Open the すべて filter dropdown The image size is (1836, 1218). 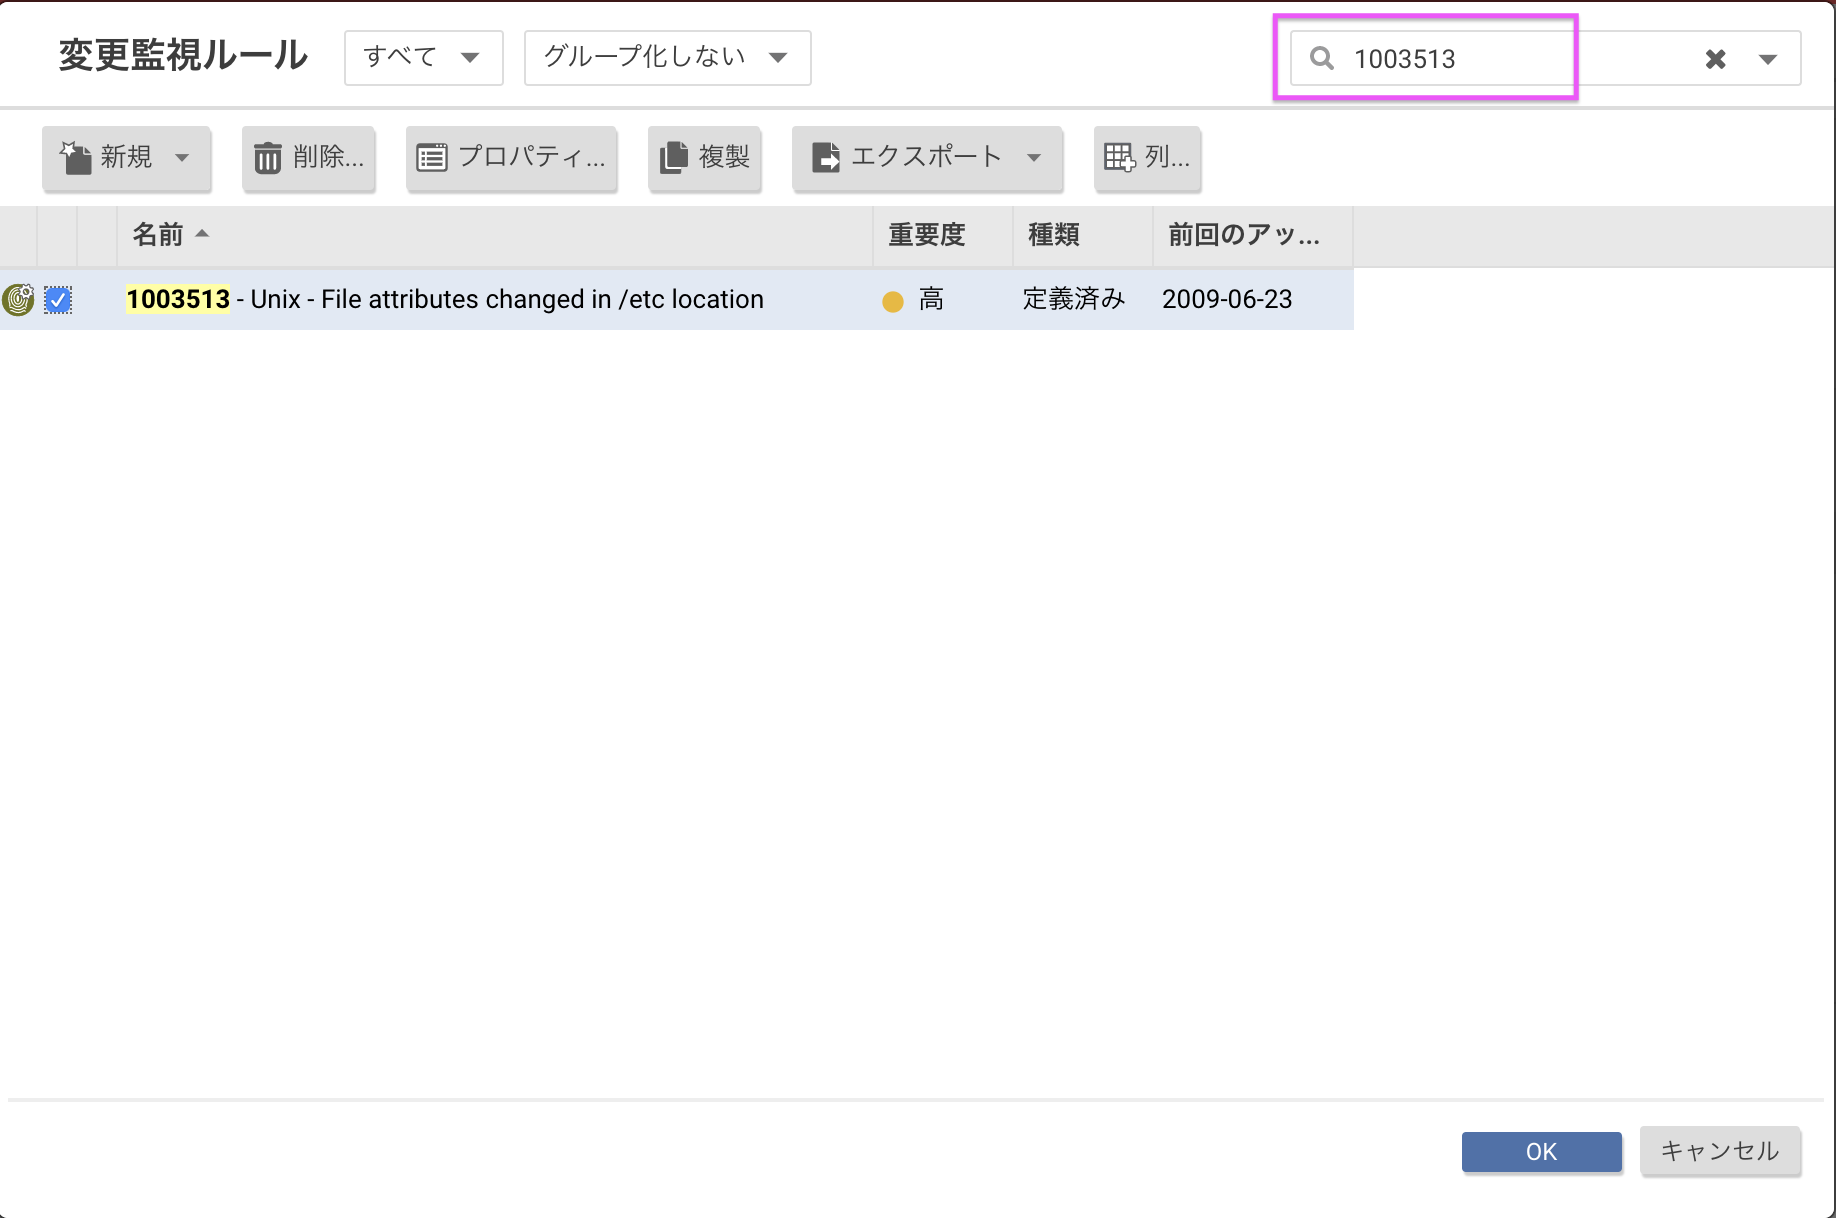tap(423, 58)
